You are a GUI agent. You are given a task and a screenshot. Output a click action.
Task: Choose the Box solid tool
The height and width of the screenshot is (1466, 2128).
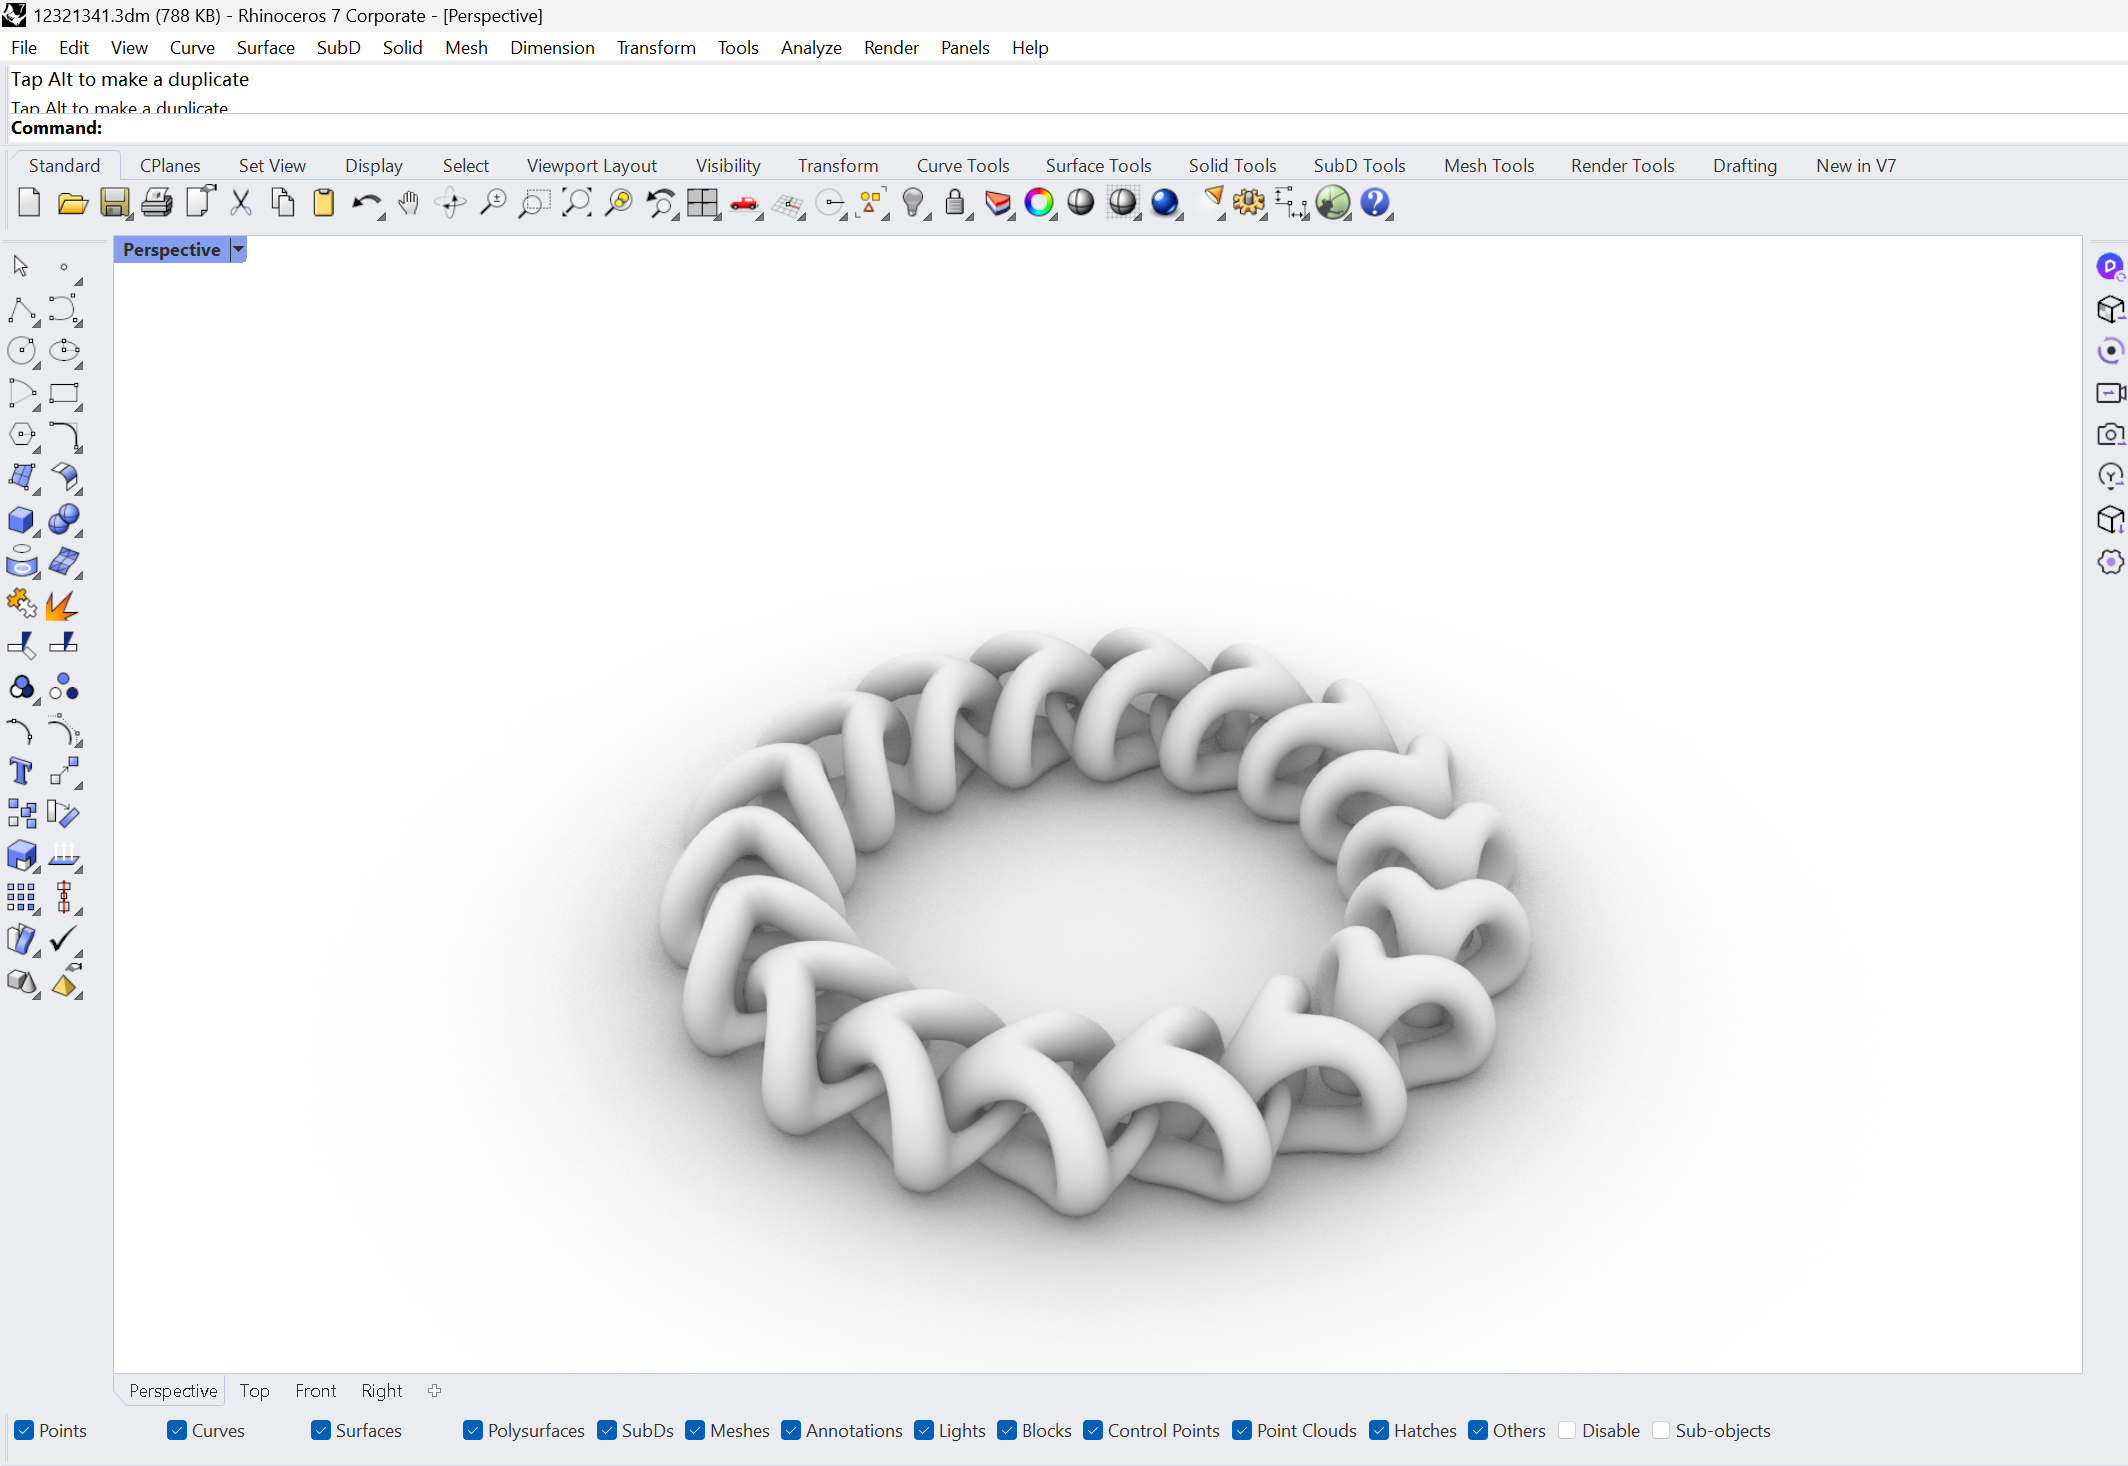pyautogui.click(x=21, y=520)
